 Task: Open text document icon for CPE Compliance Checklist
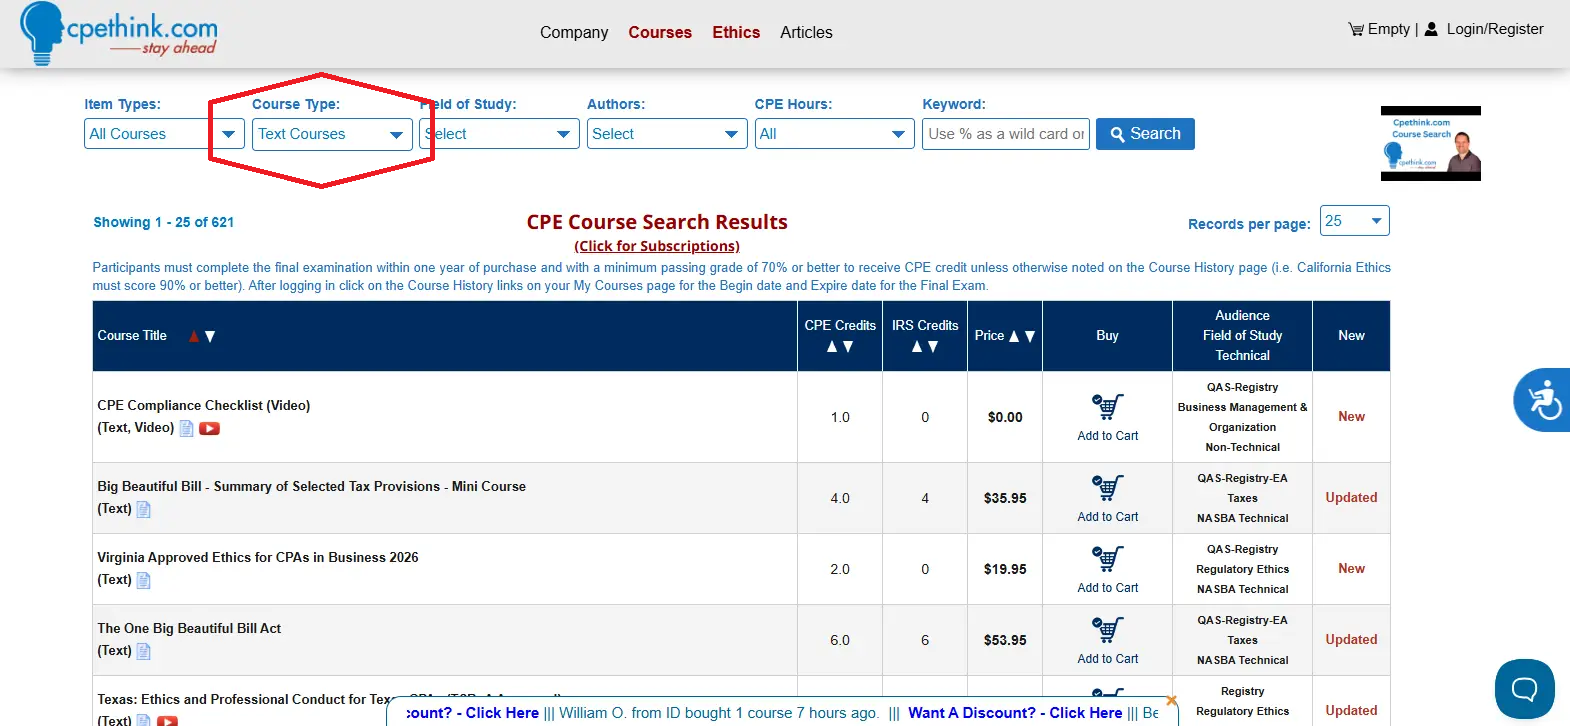coord(186,428)
